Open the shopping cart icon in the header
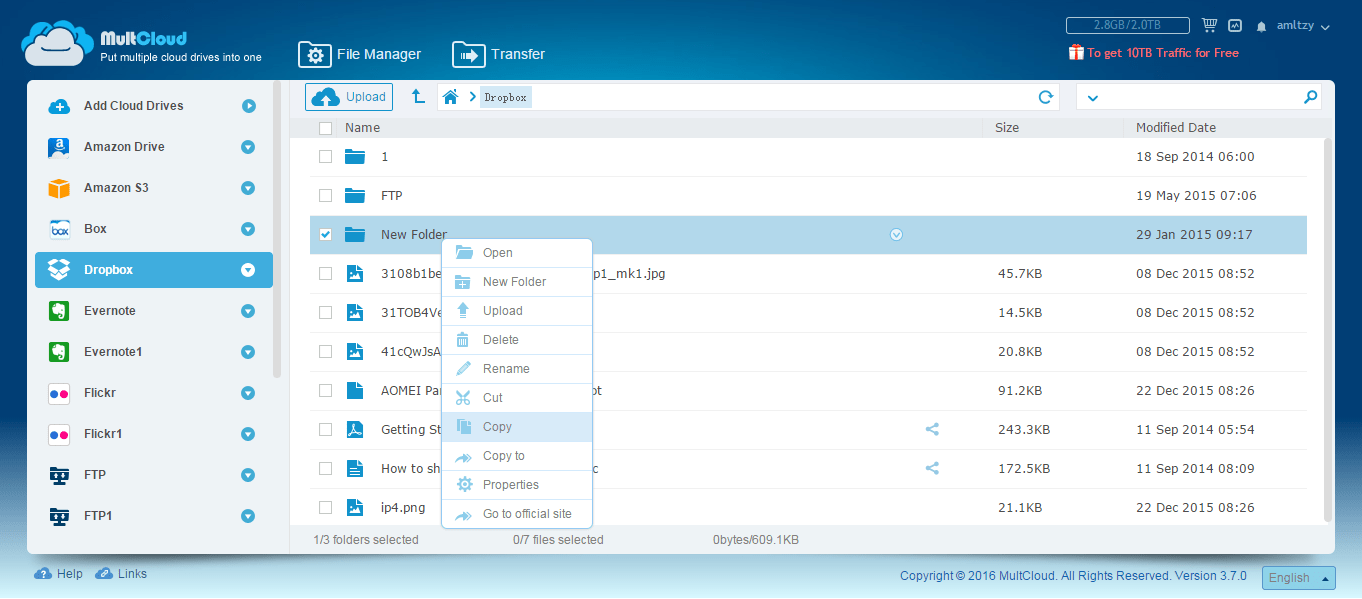The width and height of the screenshot is (1362, 599). click(x=1209, y=23)
